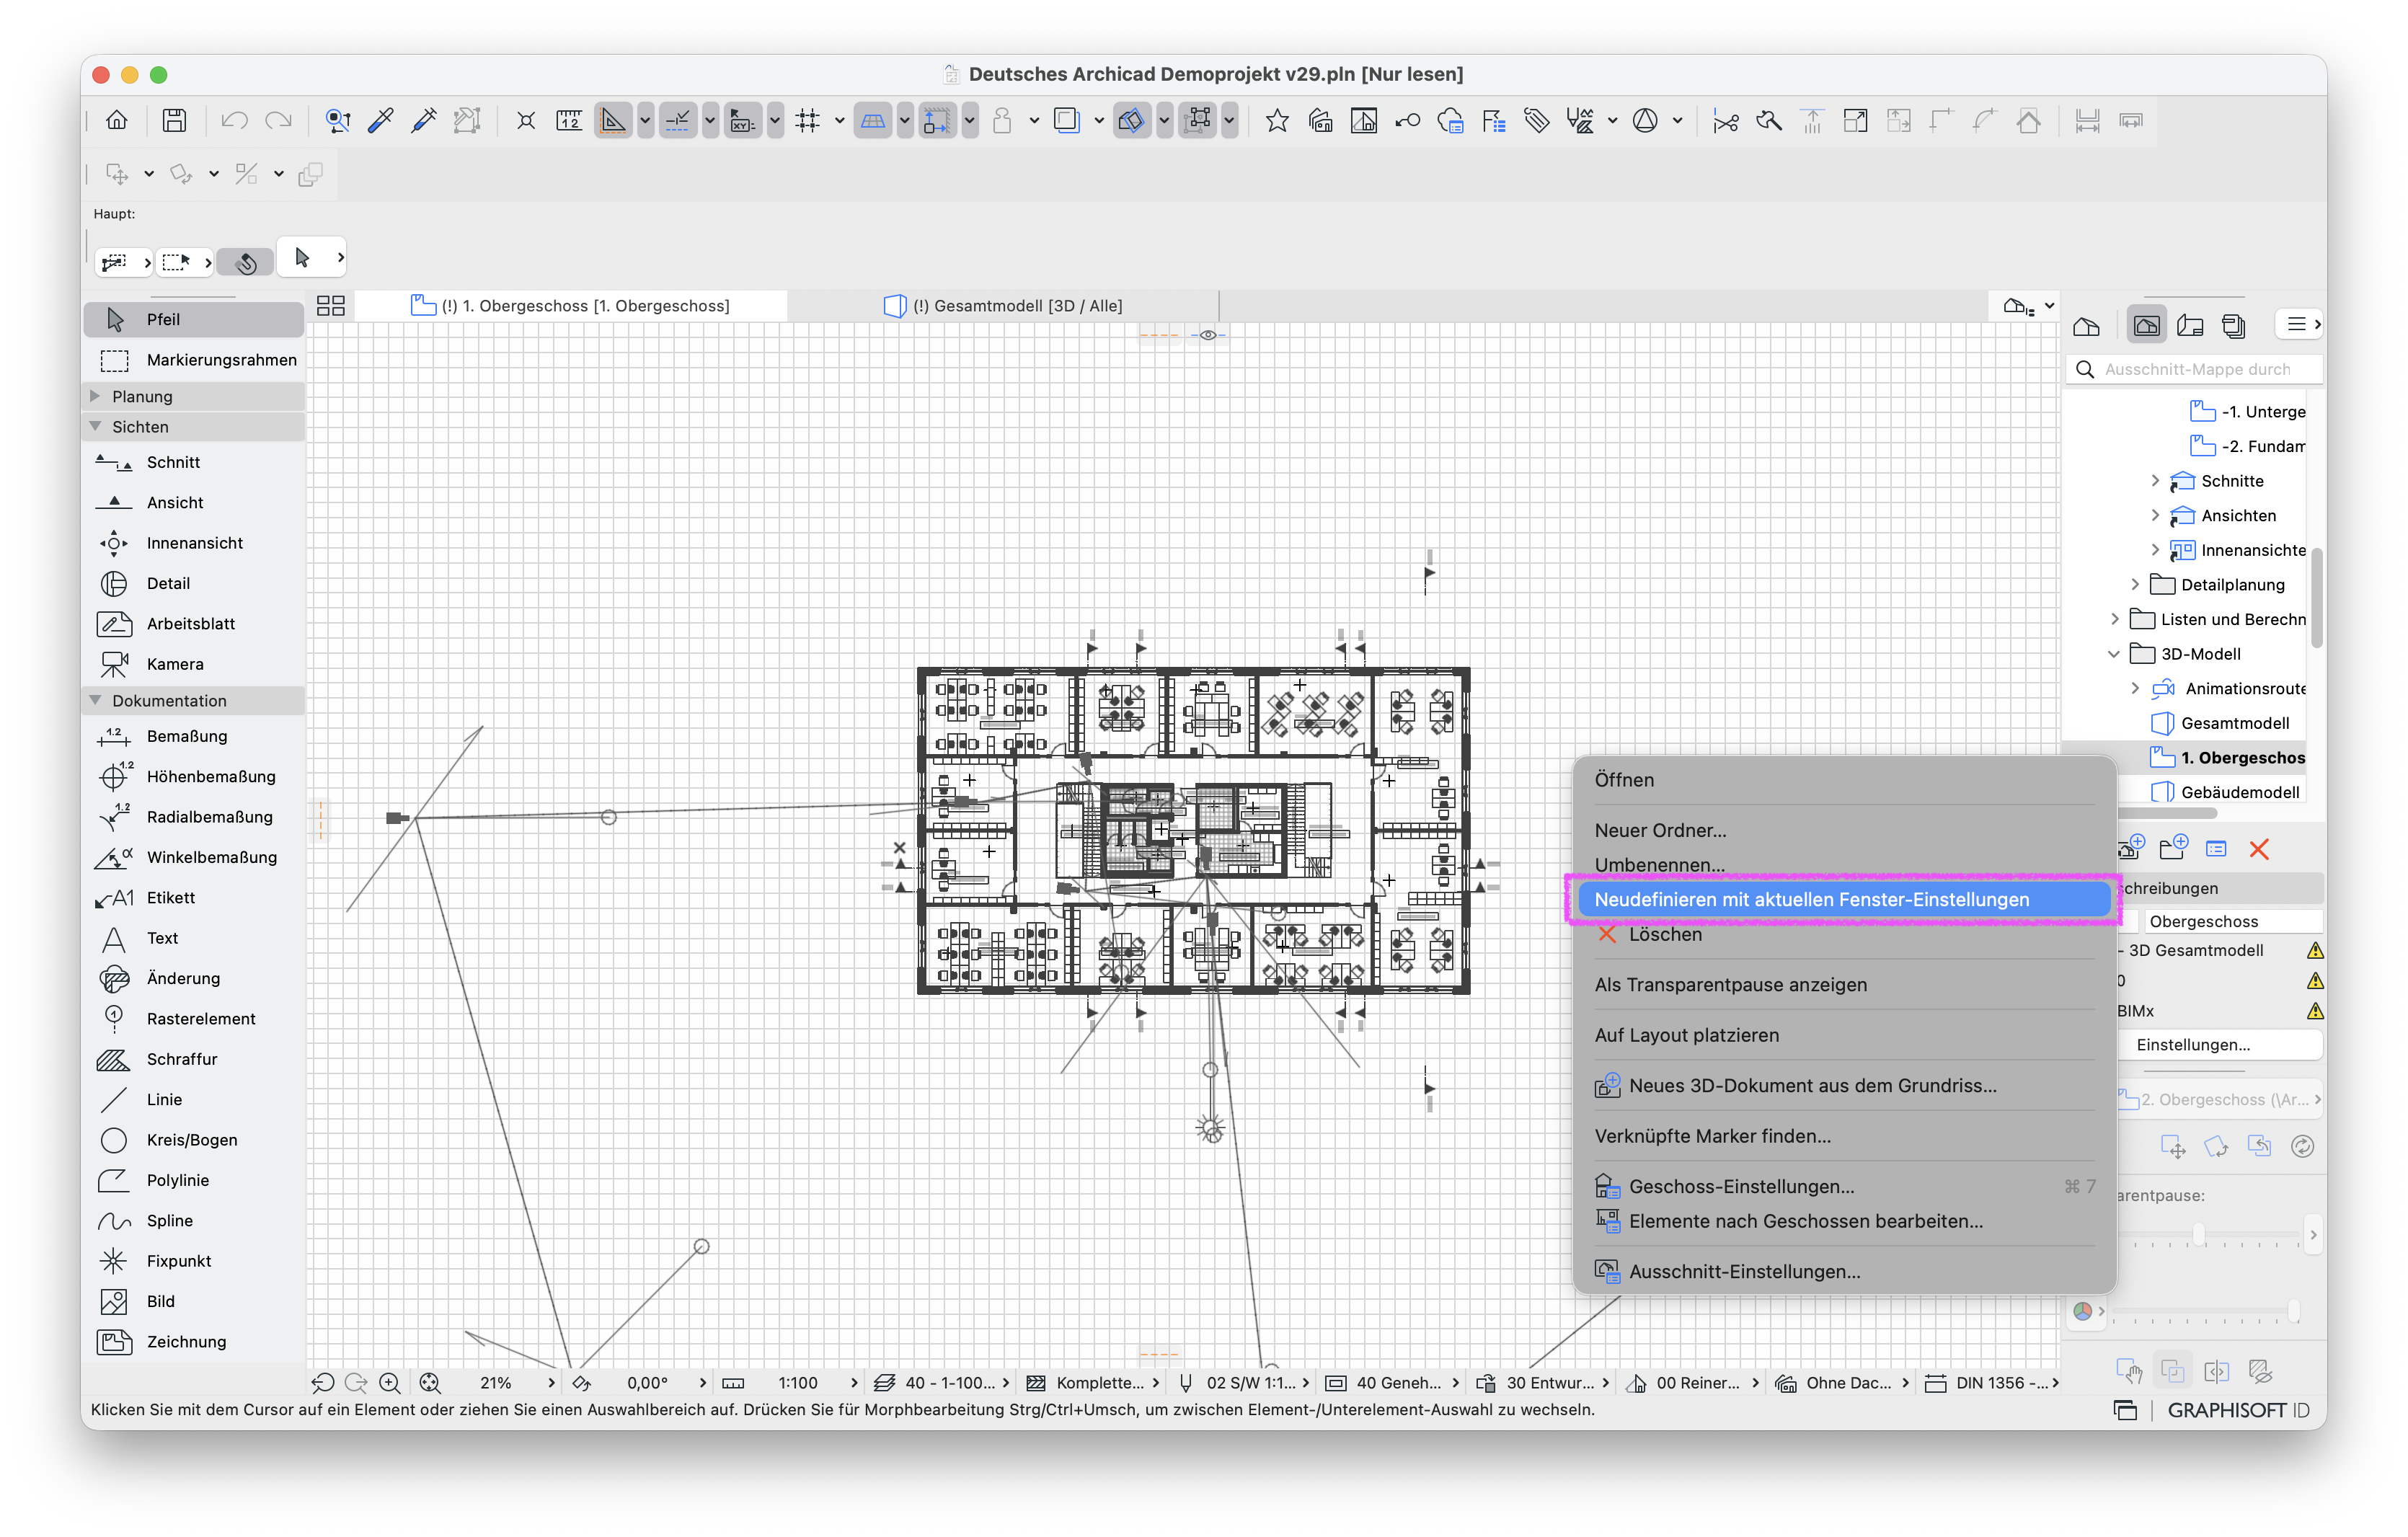Expand the Schnitte folder in navigator
Image resolution: width=2408 pixels, height=1537 pixels.
2155,481
